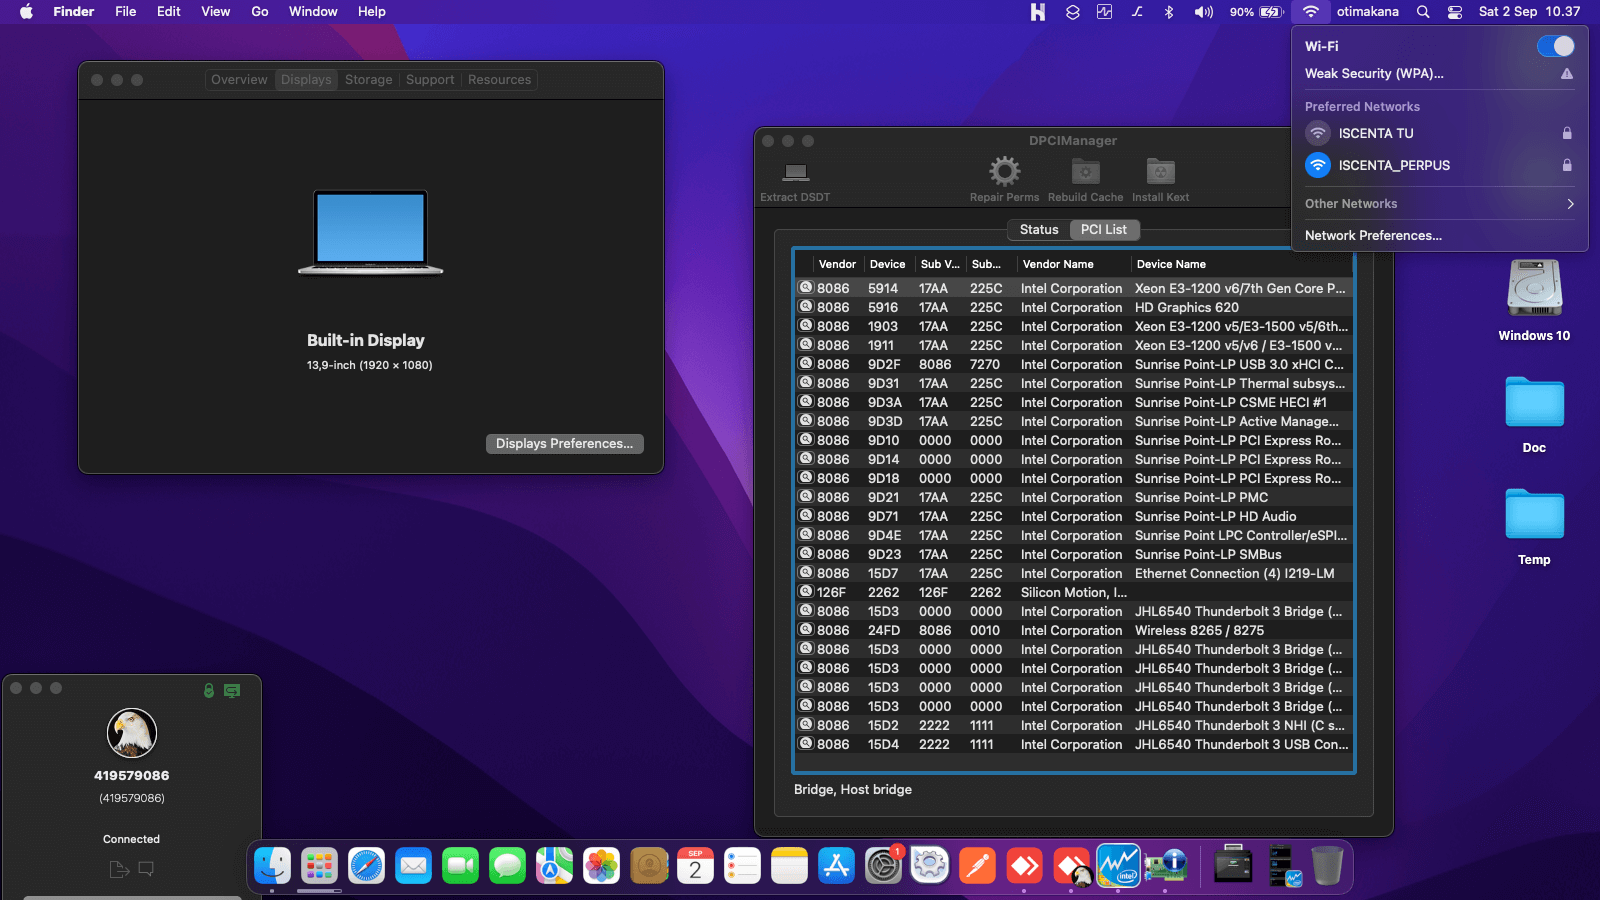Open Launchpad in the Dock

click(319, 866)
